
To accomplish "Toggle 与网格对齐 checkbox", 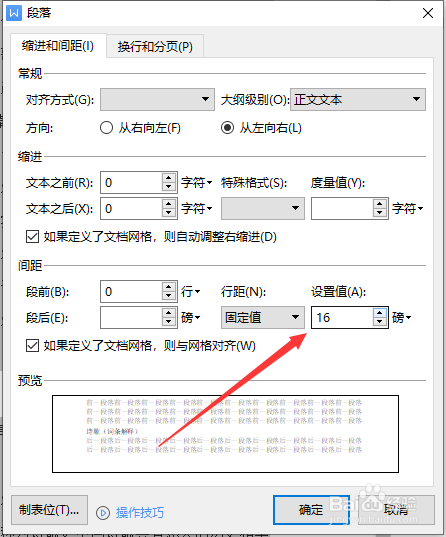I will (32, 346).
